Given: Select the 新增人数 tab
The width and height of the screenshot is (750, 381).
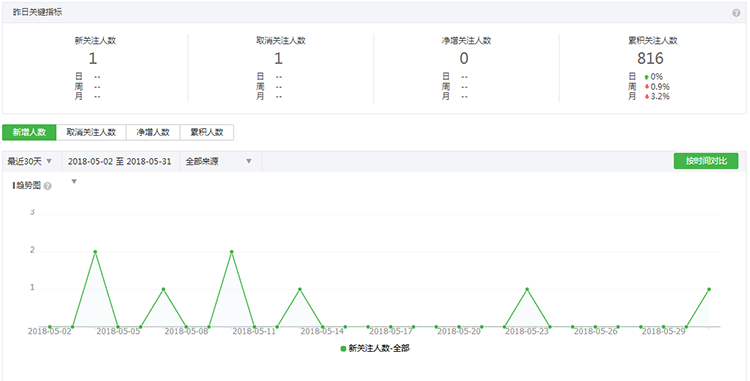Looking at the screenshot, I should coord(29,132).
